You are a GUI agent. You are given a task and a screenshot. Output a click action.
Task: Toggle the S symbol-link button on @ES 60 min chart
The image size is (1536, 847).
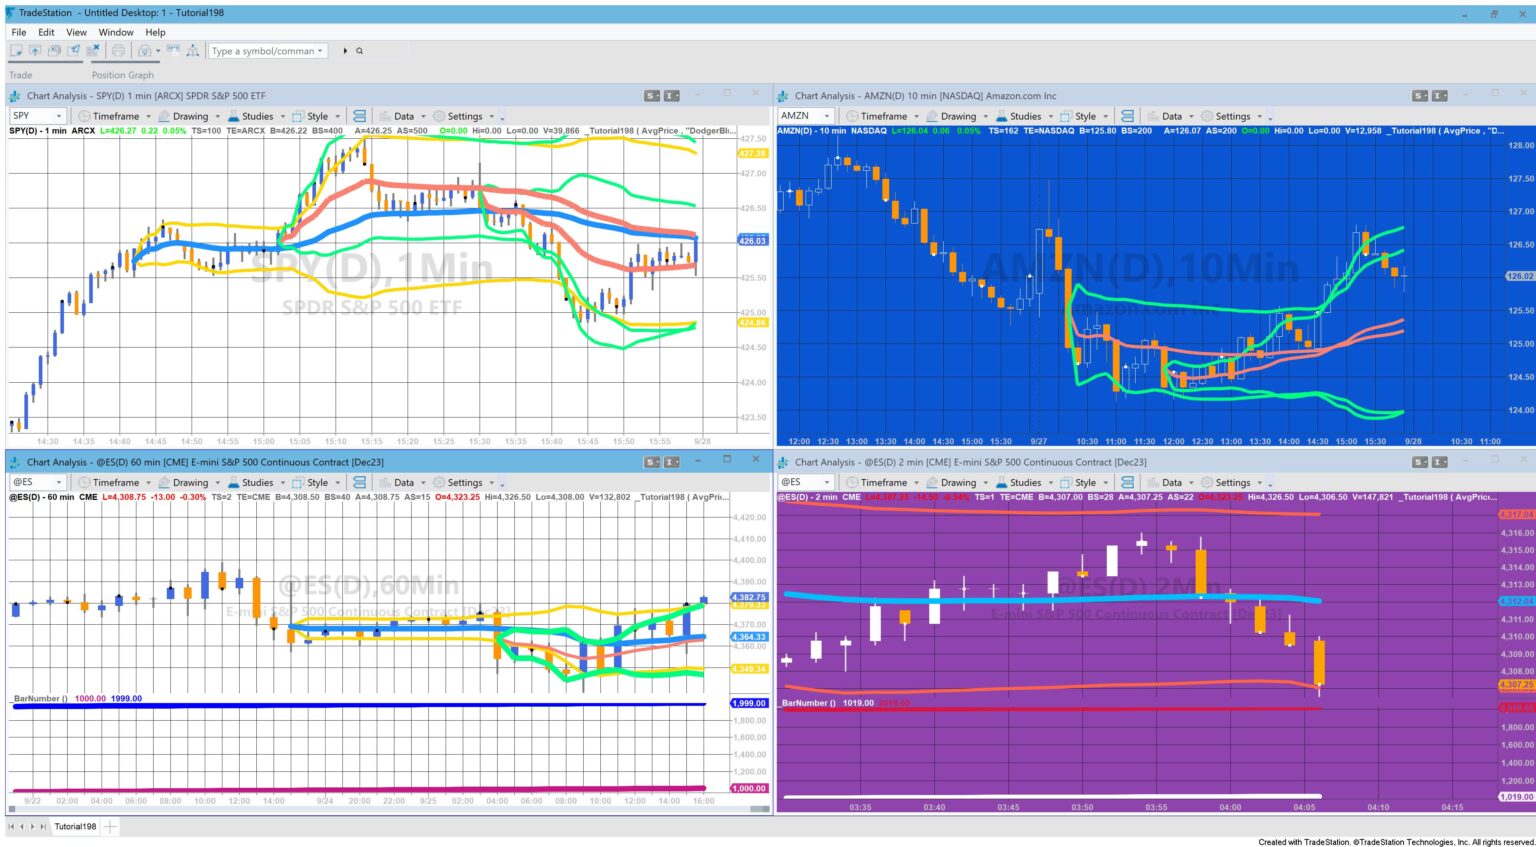coord(652,462)
